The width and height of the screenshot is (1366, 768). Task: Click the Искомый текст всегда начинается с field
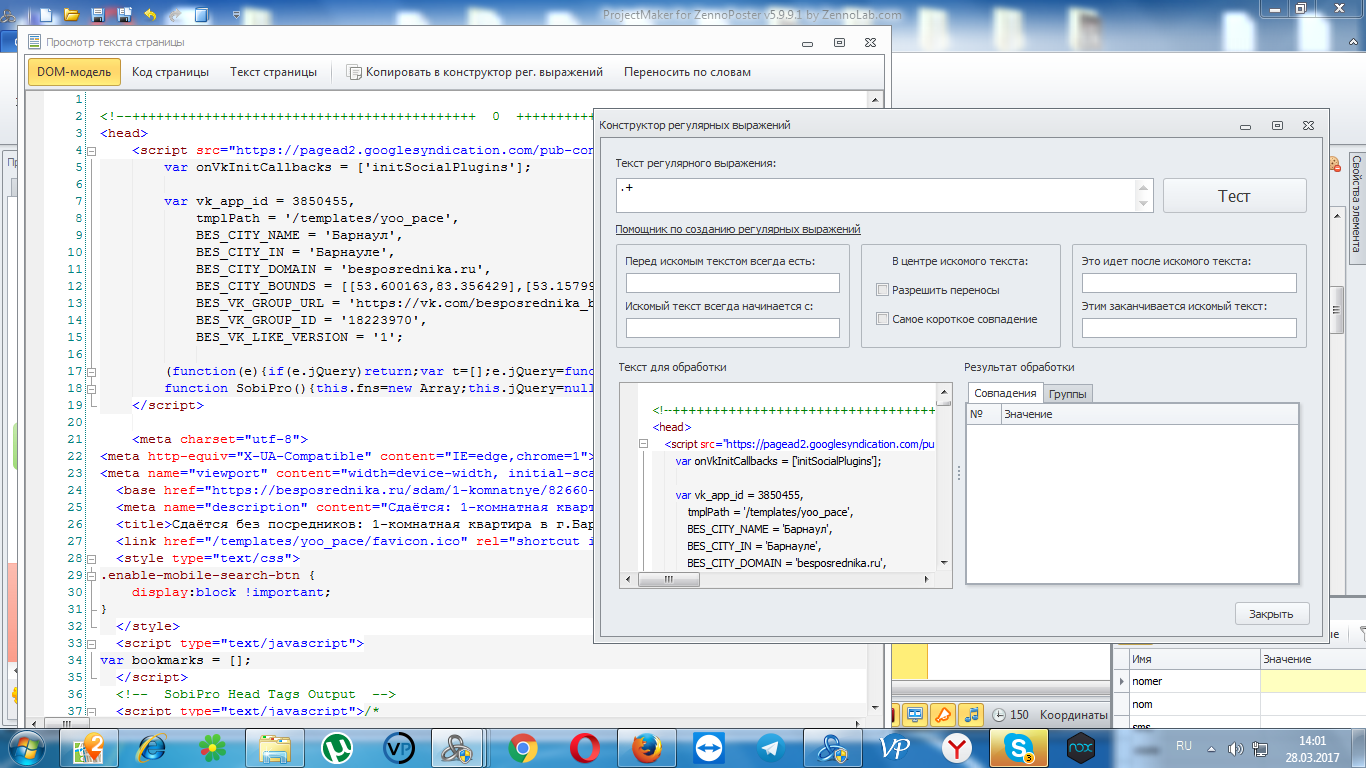coord(732,328)
